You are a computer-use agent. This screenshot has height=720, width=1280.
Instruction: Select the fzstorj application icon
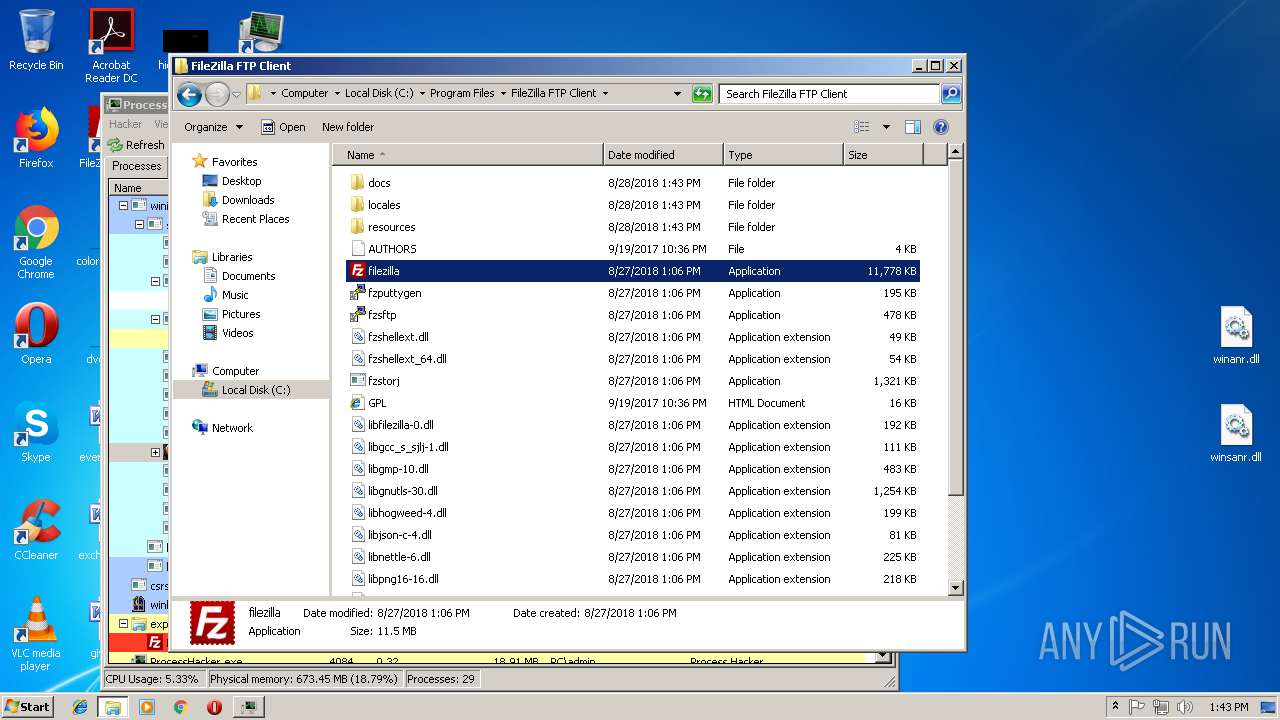(x=358, y=381)
